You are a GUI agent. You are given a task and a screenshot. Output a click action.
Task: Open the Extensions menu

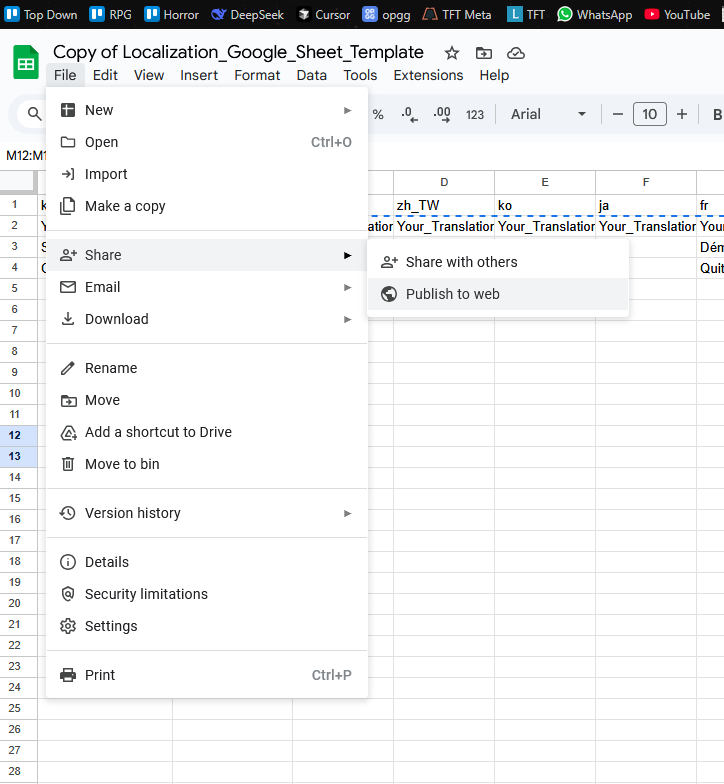(428, 75)
